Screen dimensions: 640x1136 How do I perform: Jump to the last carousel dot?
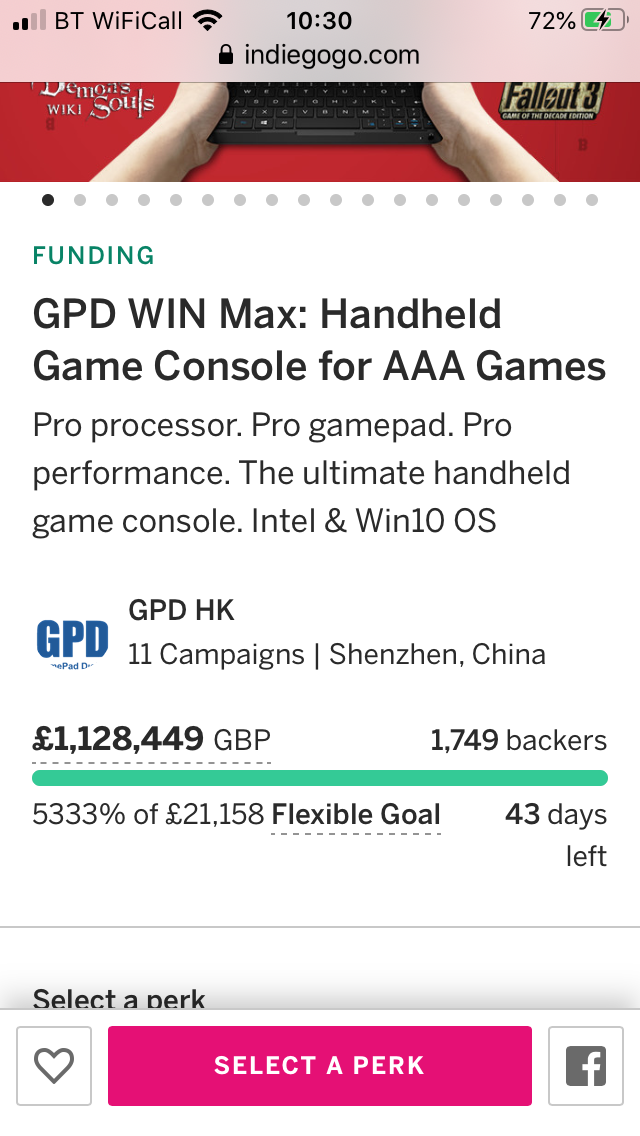click(592, 200)
